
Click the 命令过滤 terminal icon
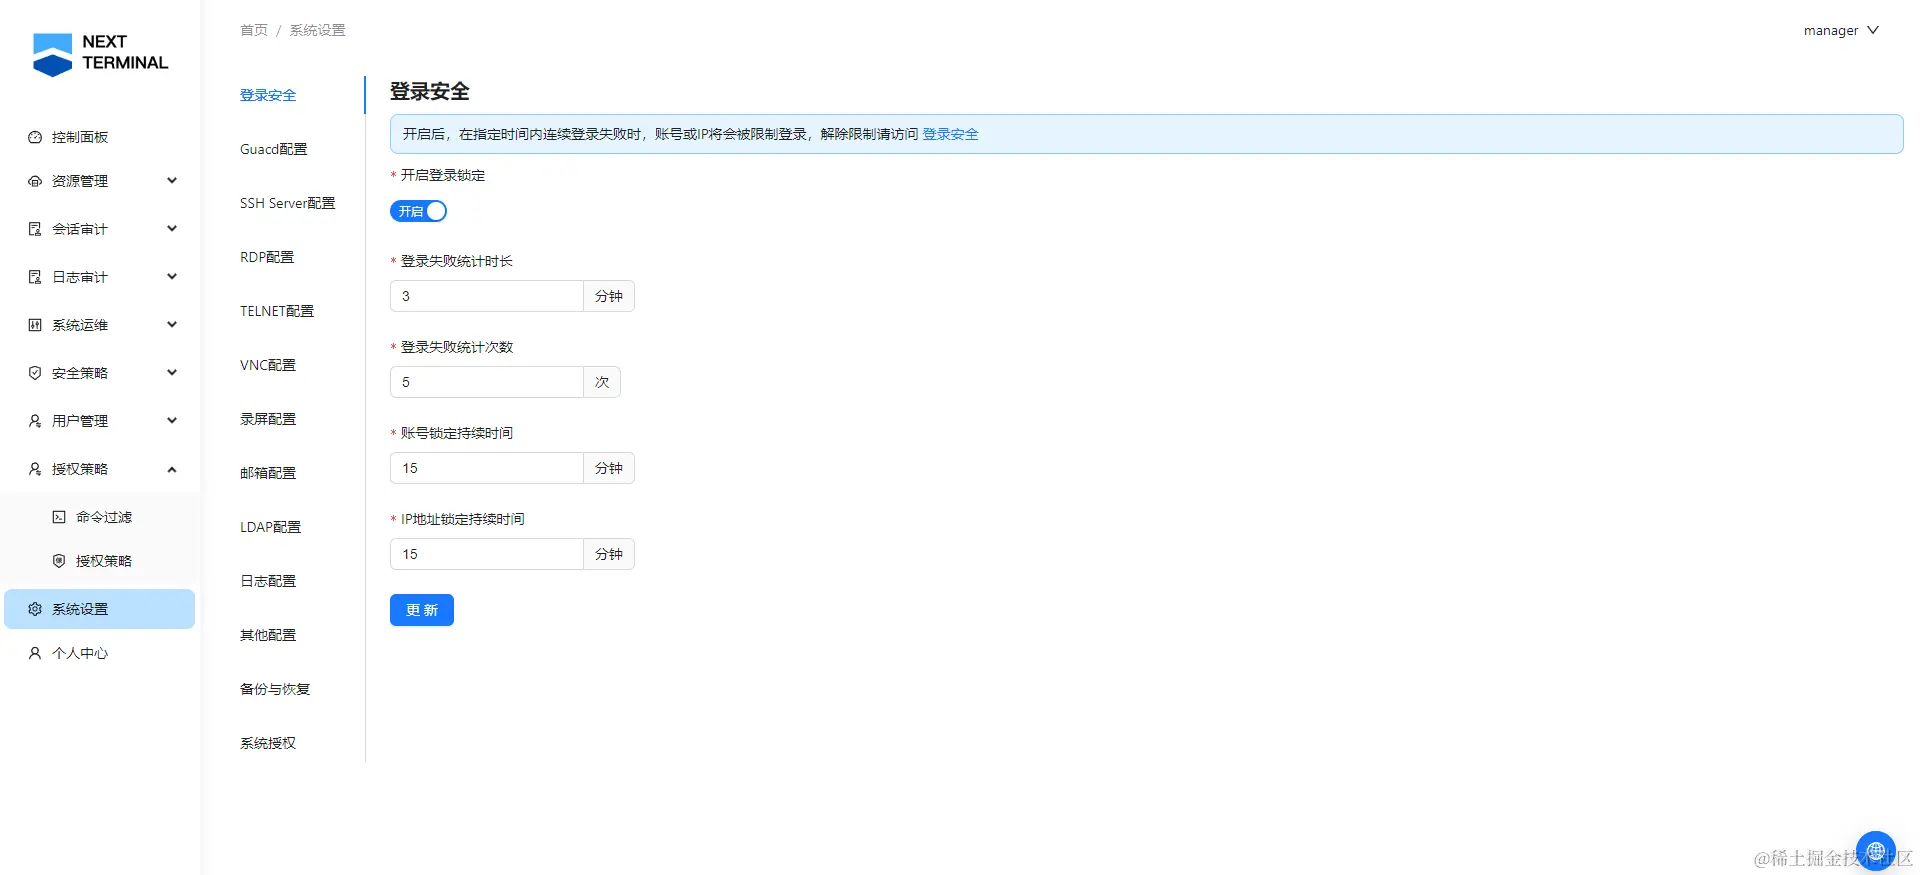(59, 517)
